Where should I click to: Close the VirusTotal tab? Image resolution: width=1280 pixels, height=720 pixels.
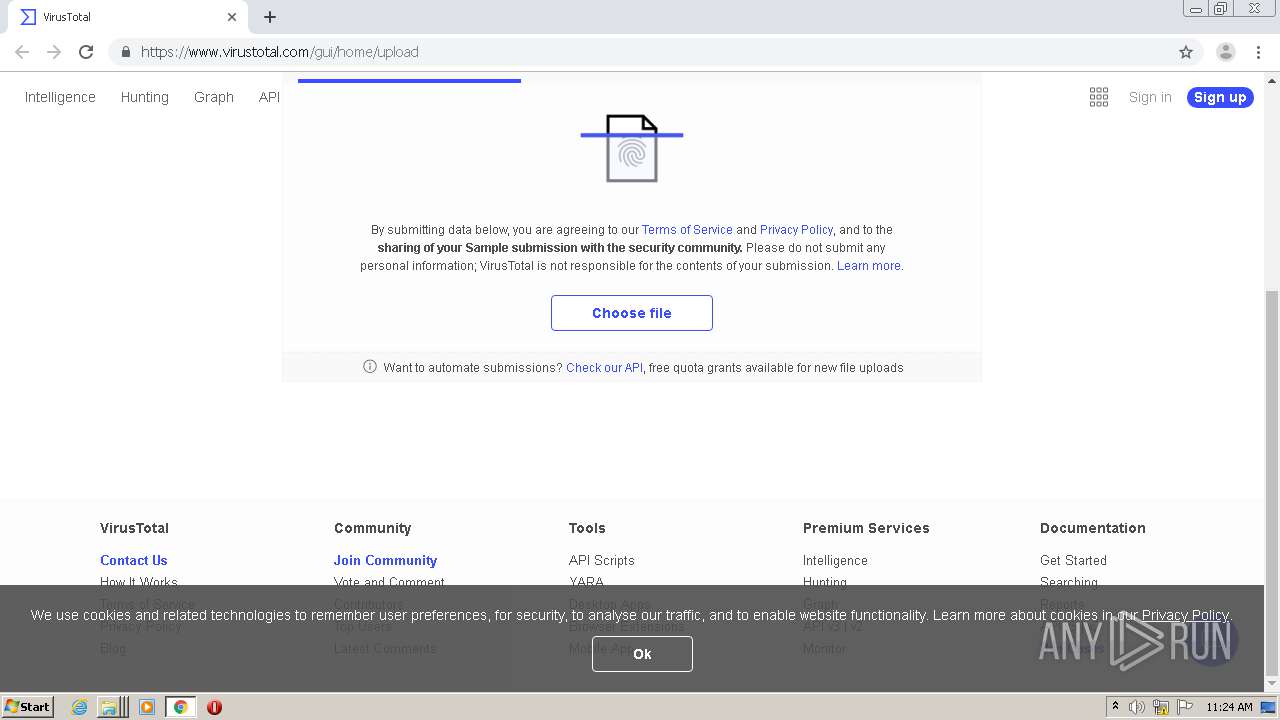tap(232, 17)
